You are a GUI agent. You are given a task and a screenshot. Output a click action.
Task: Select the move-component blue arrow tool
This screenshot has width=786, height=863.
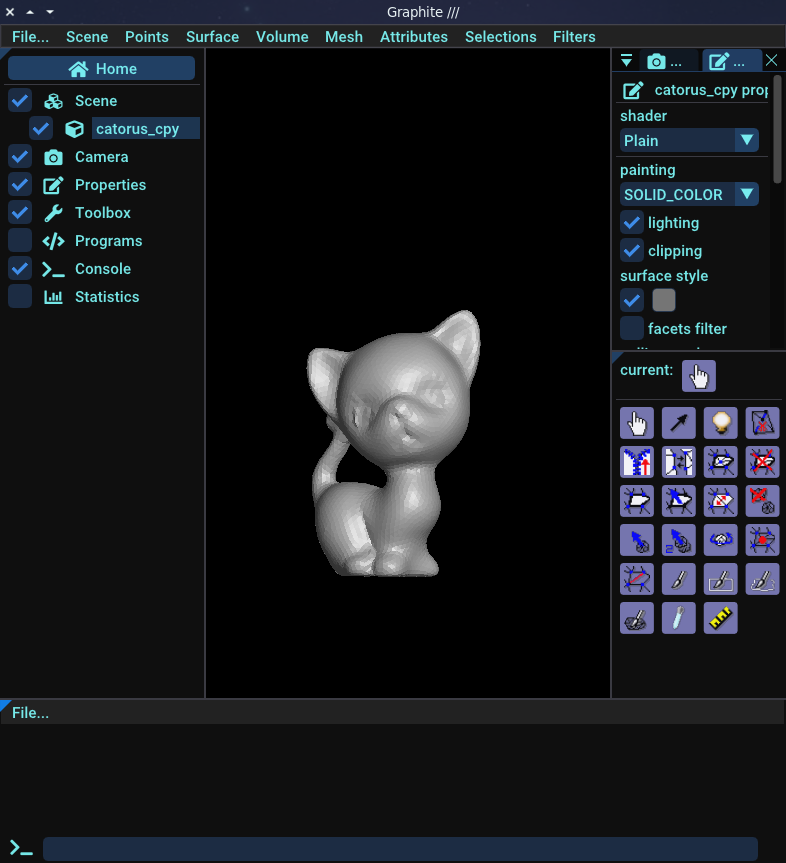pyautogui.click(x=637, y=540)
